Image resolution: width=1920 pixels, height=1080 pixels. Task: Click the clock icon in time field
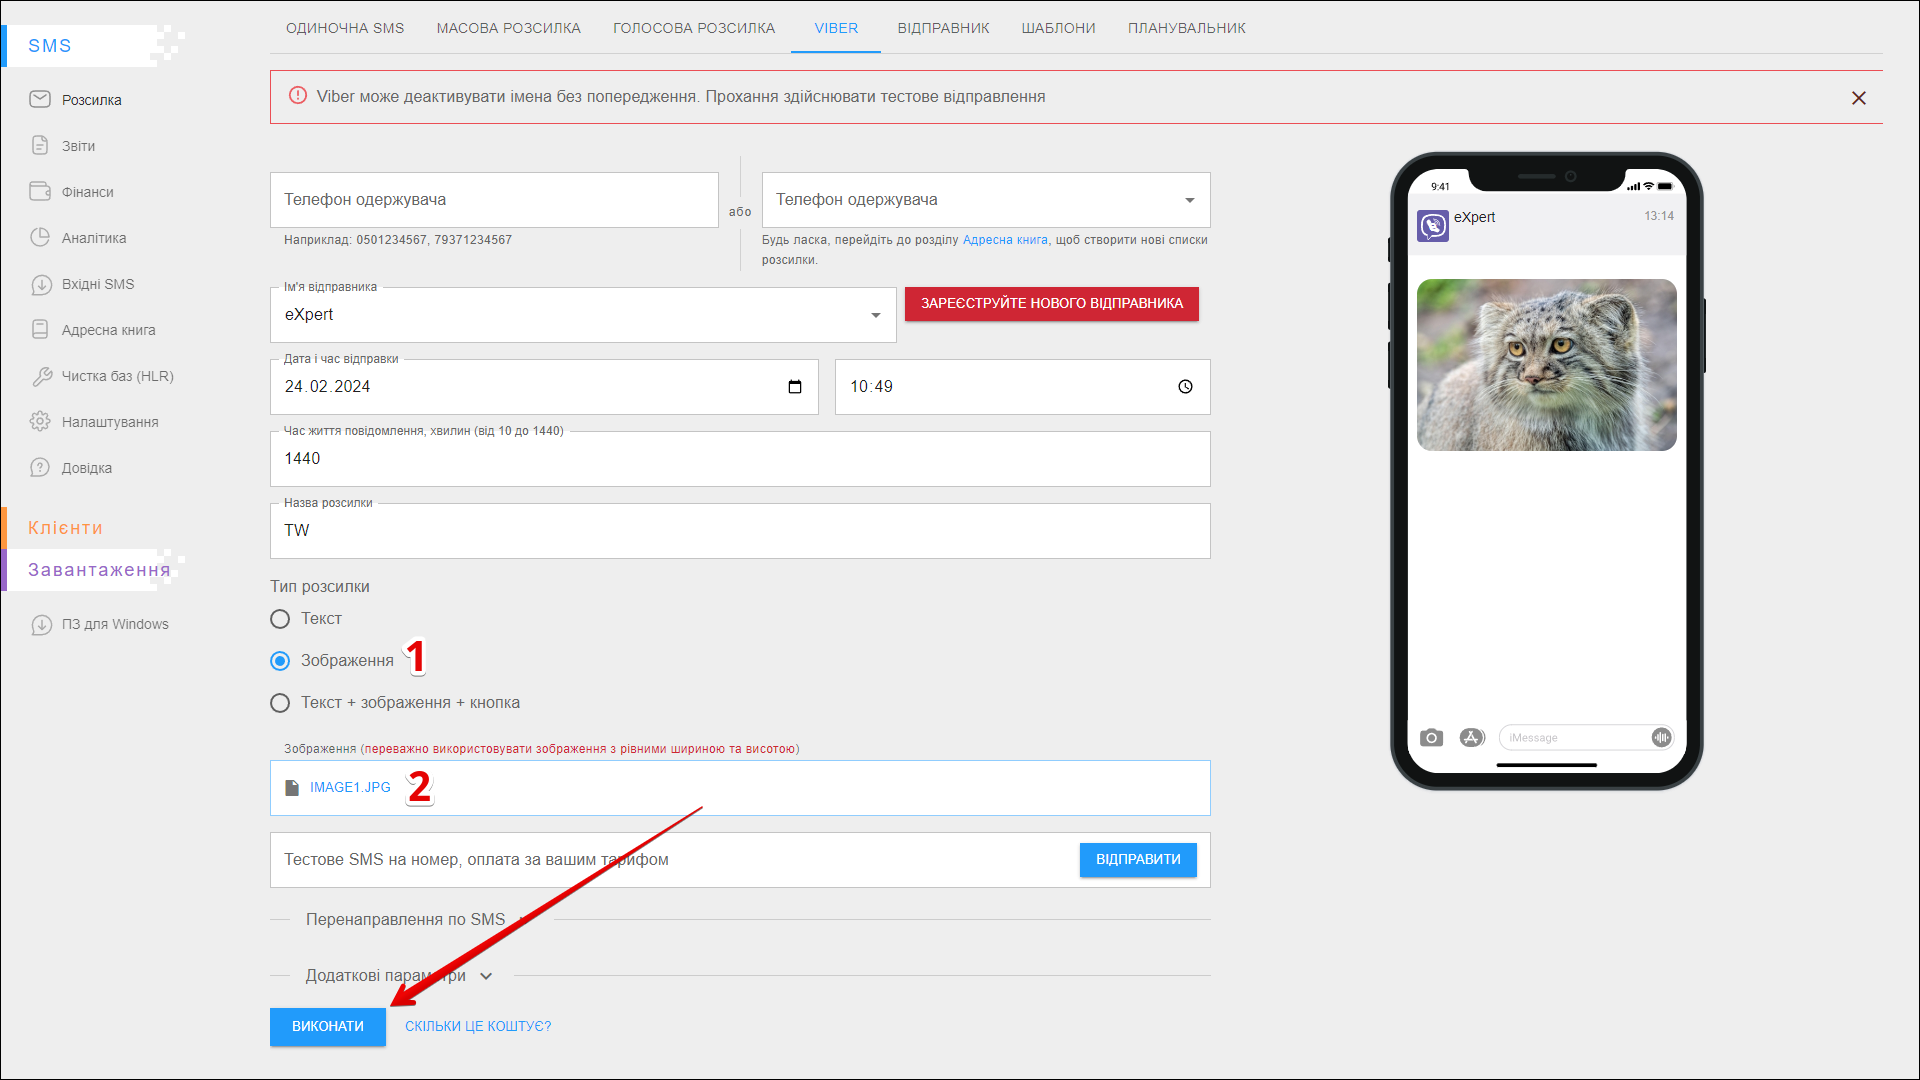1185,387
